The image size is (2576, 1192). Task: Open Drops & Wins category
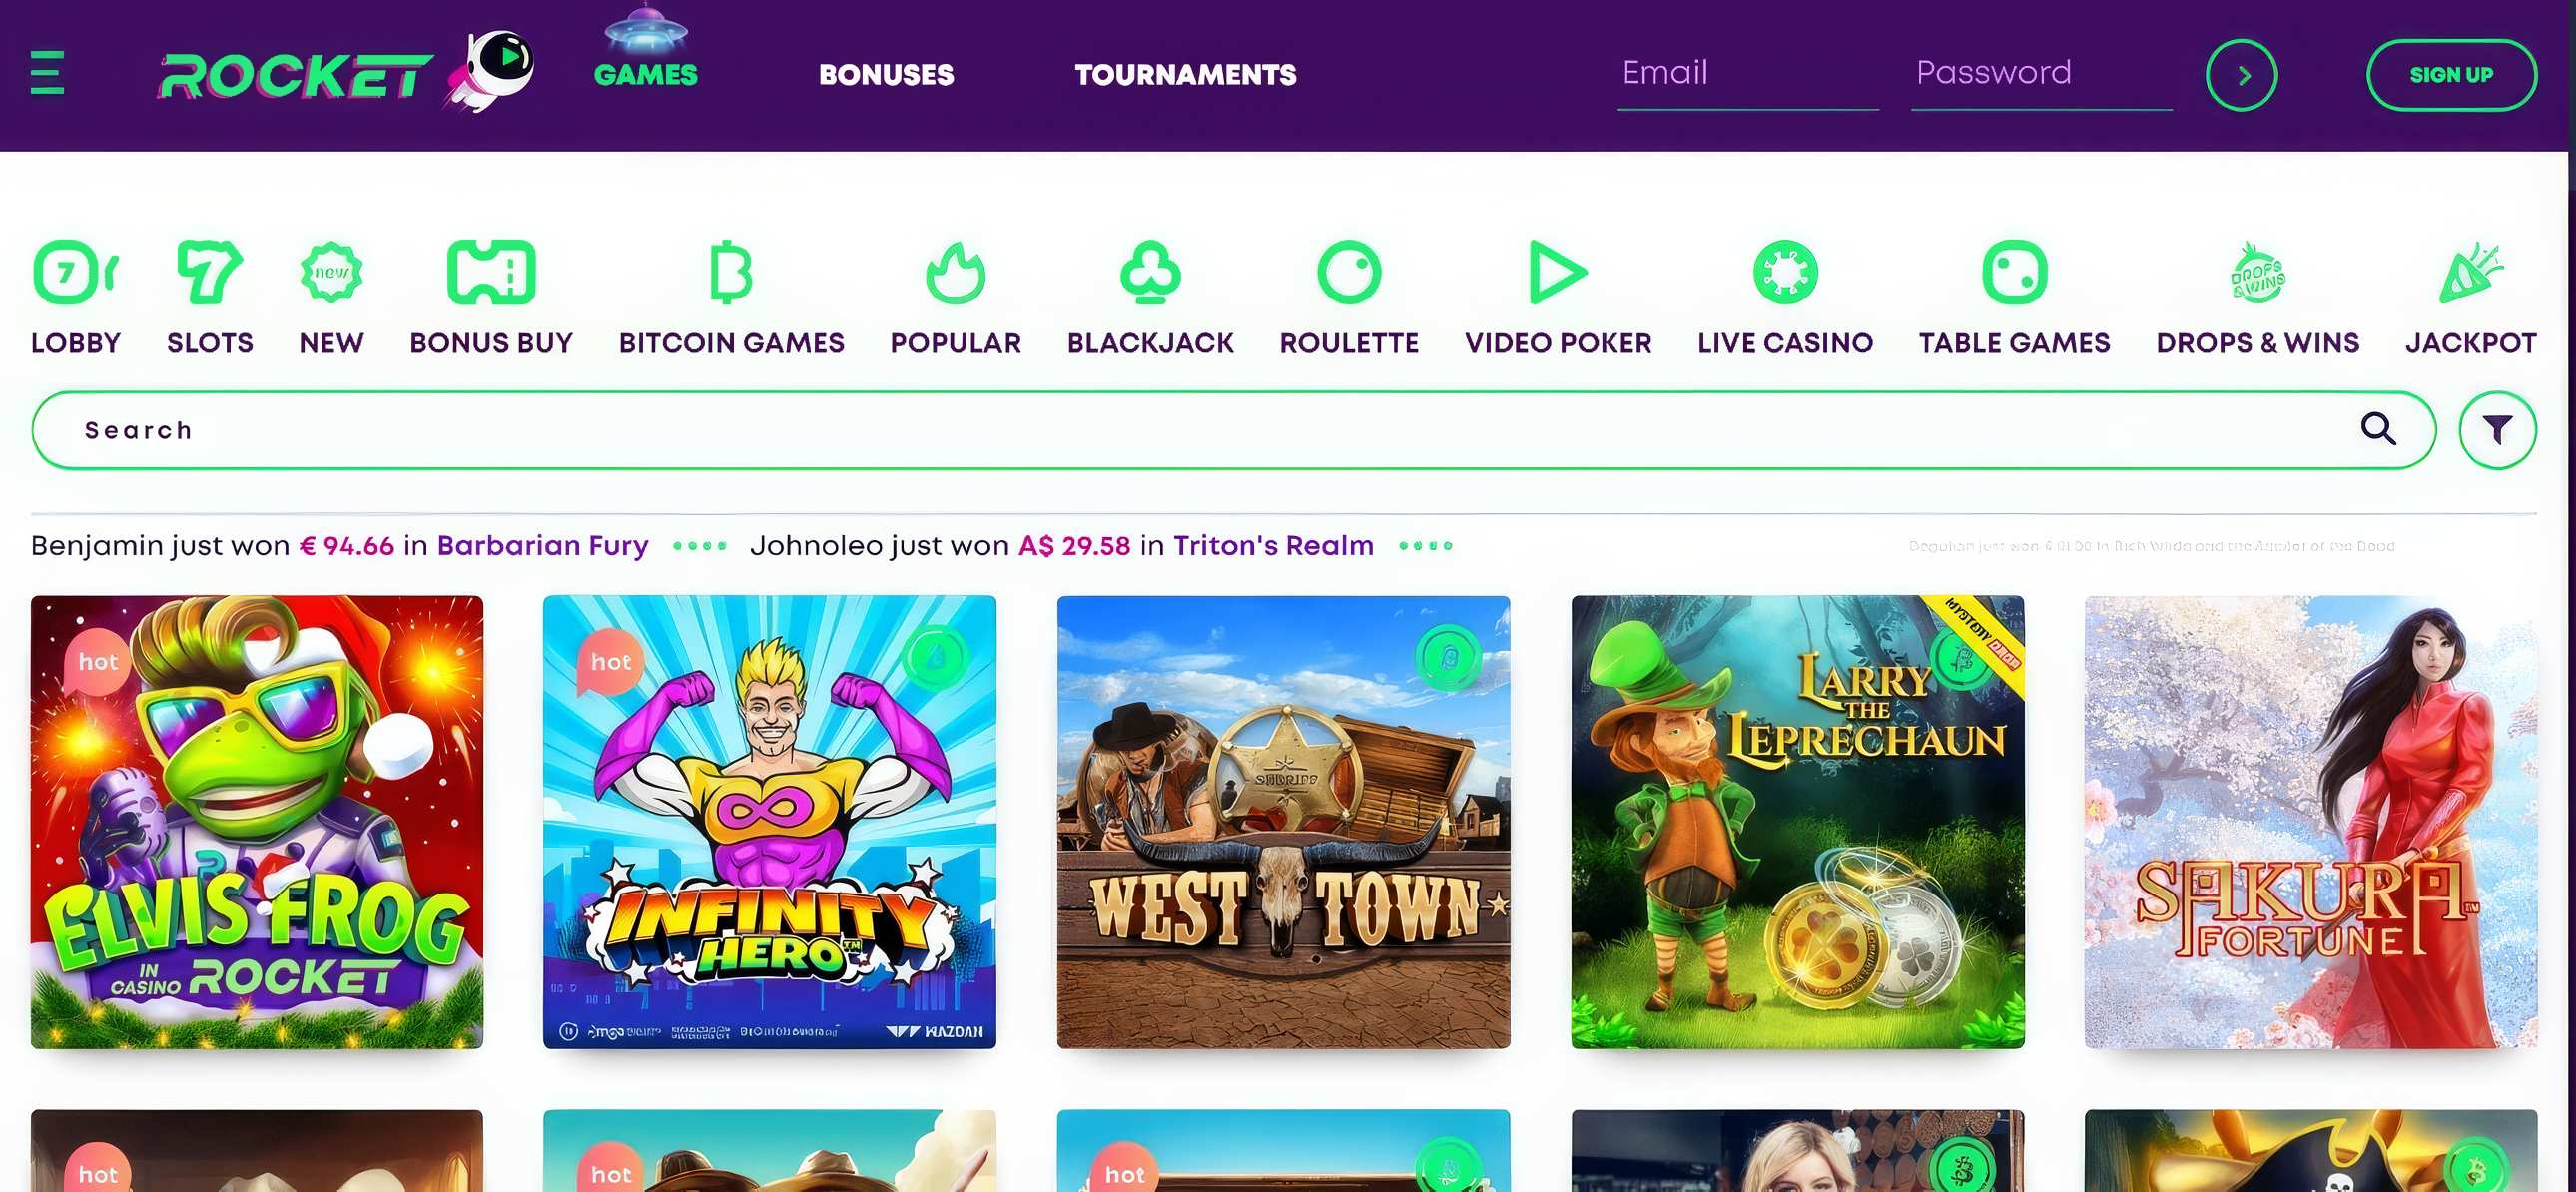[2257, 298]
